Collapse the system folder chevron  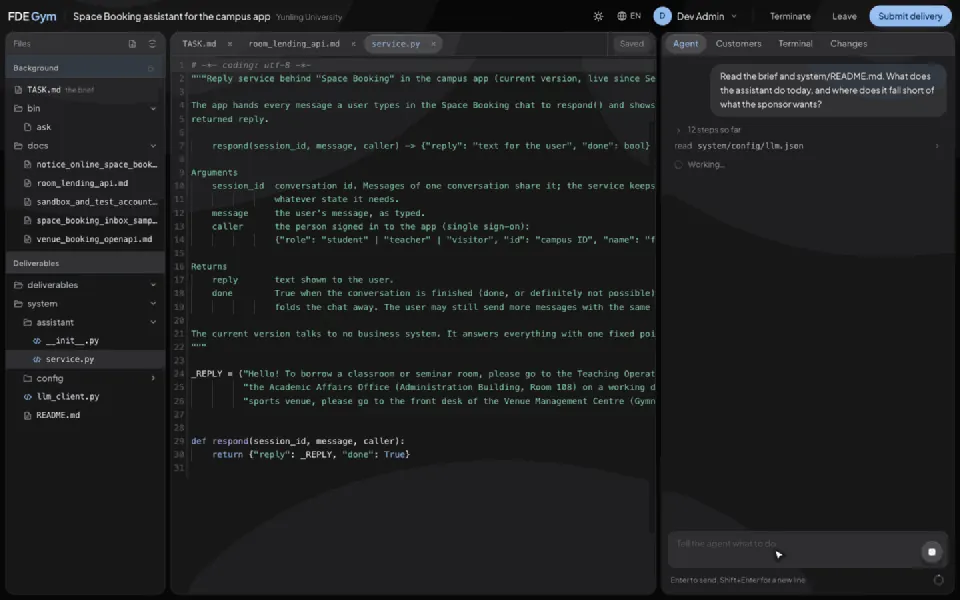pyautogui.click(x=153, y=304)
